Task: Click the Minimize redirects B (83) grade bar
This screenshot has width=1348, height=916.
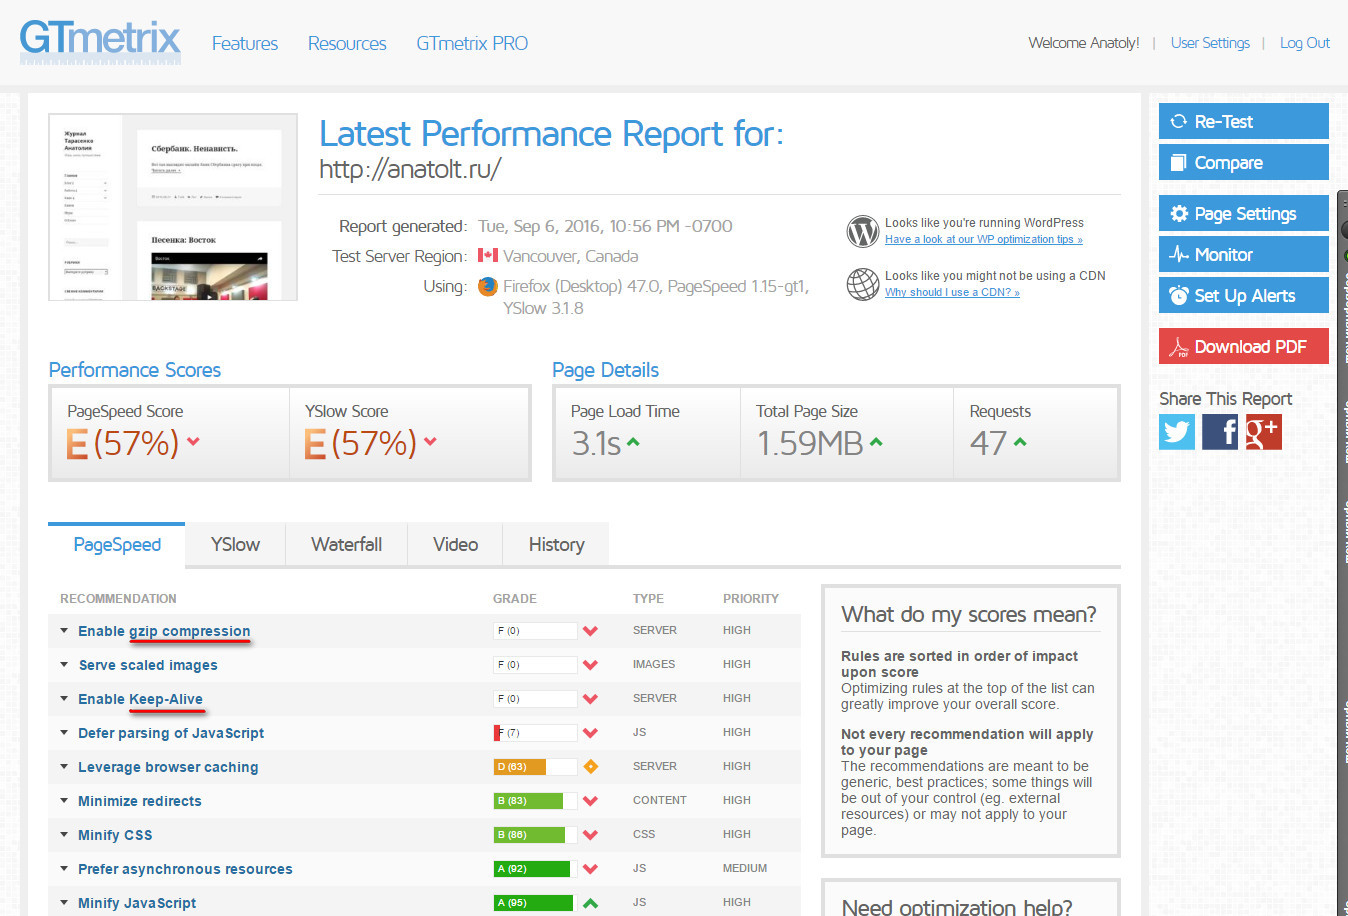Action: (535, 801)
